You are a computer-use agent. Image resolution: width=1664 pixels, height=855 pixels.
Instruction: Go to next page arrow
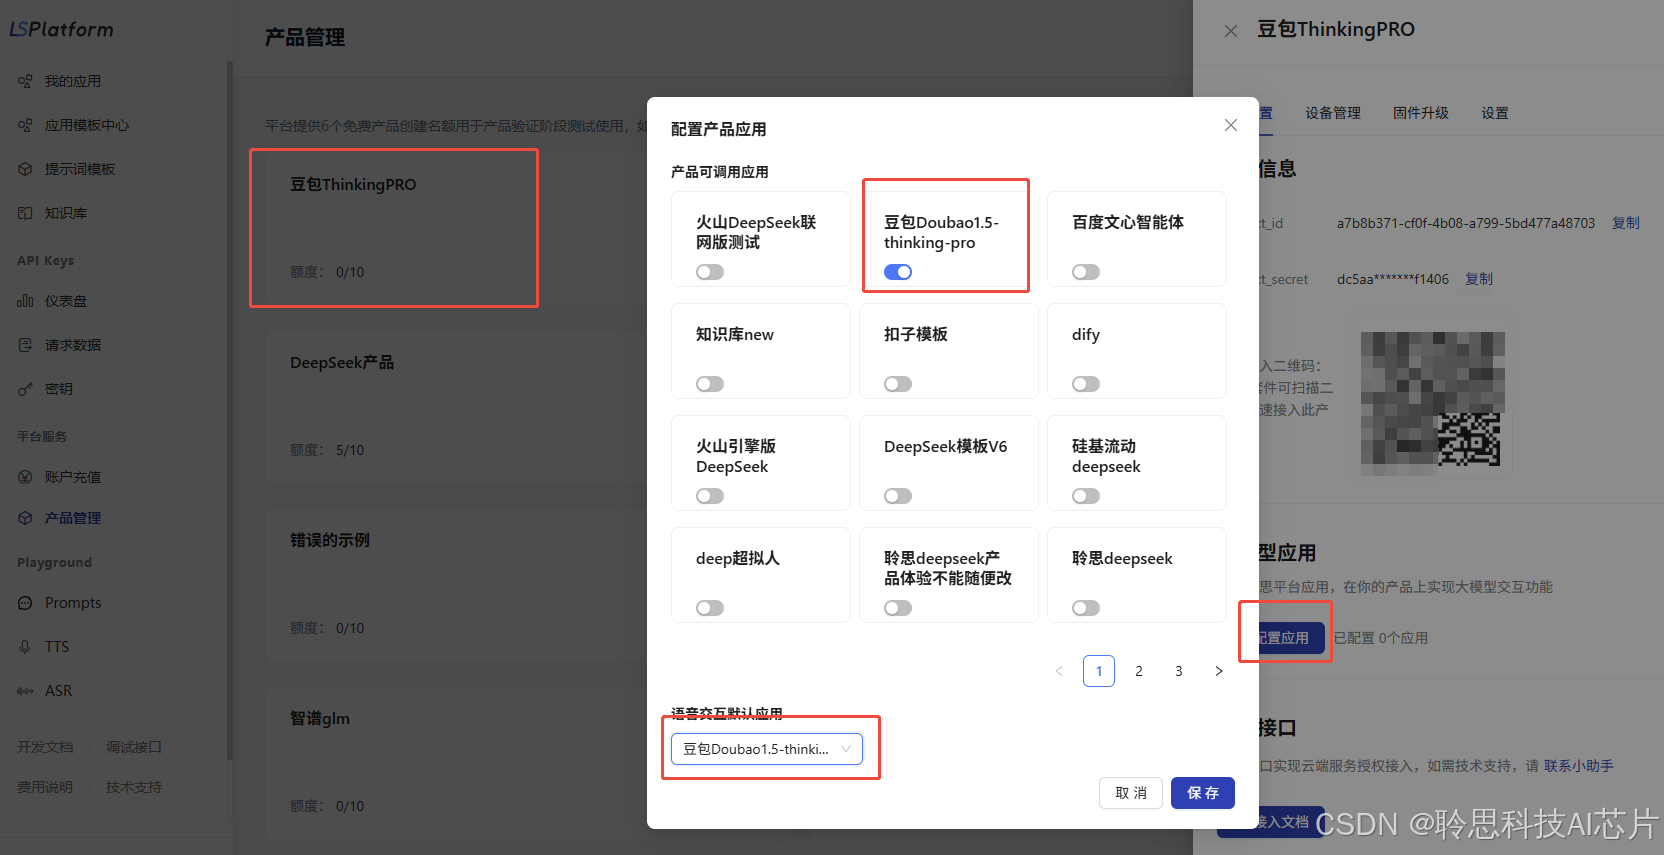(x=1219, y=671)
